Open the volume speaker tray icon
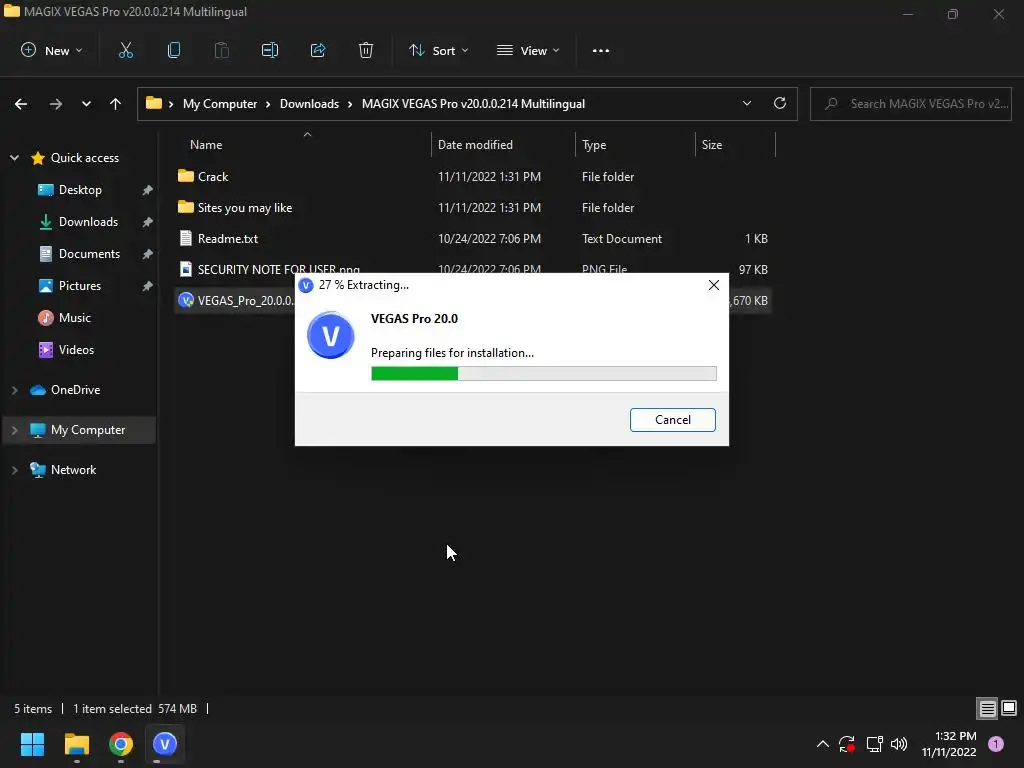 [899, 744]
